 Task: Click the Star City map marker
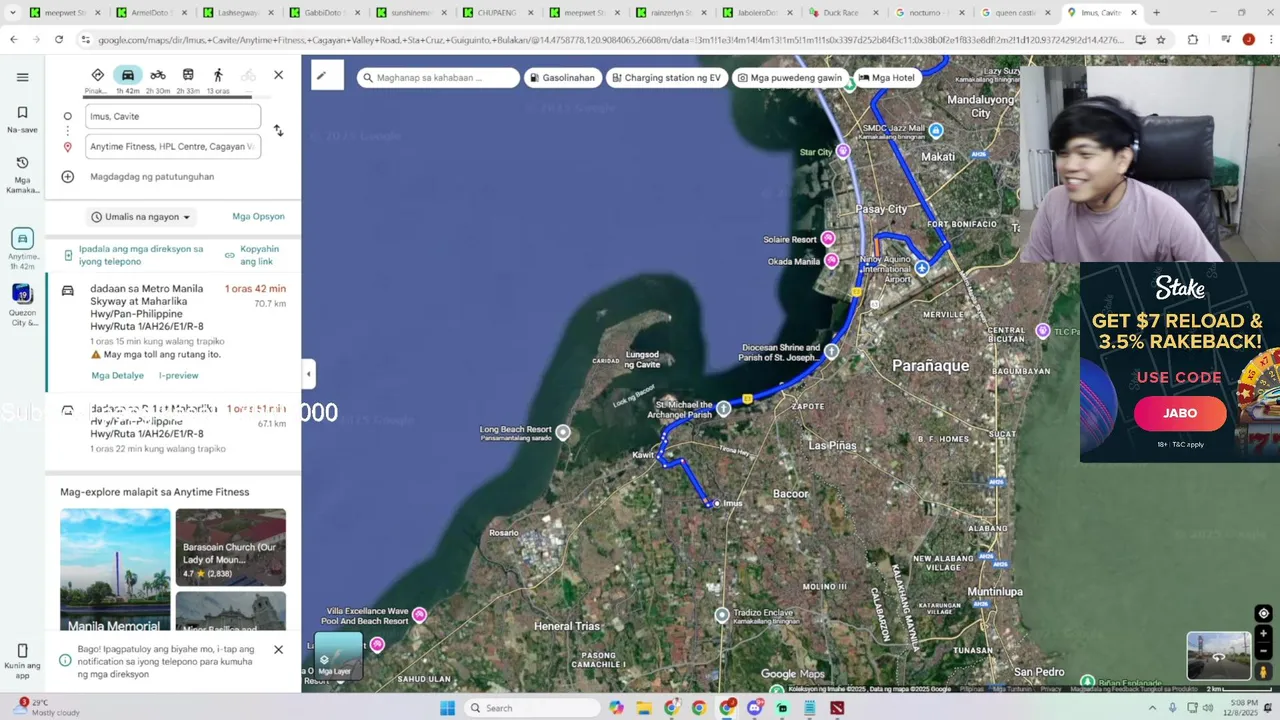point(843,151)
